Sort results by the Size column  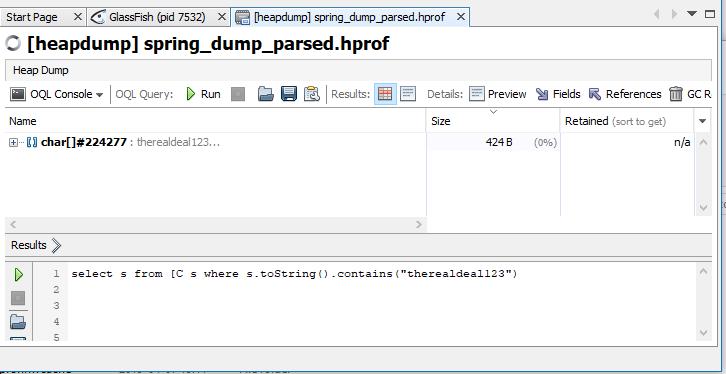493,121
